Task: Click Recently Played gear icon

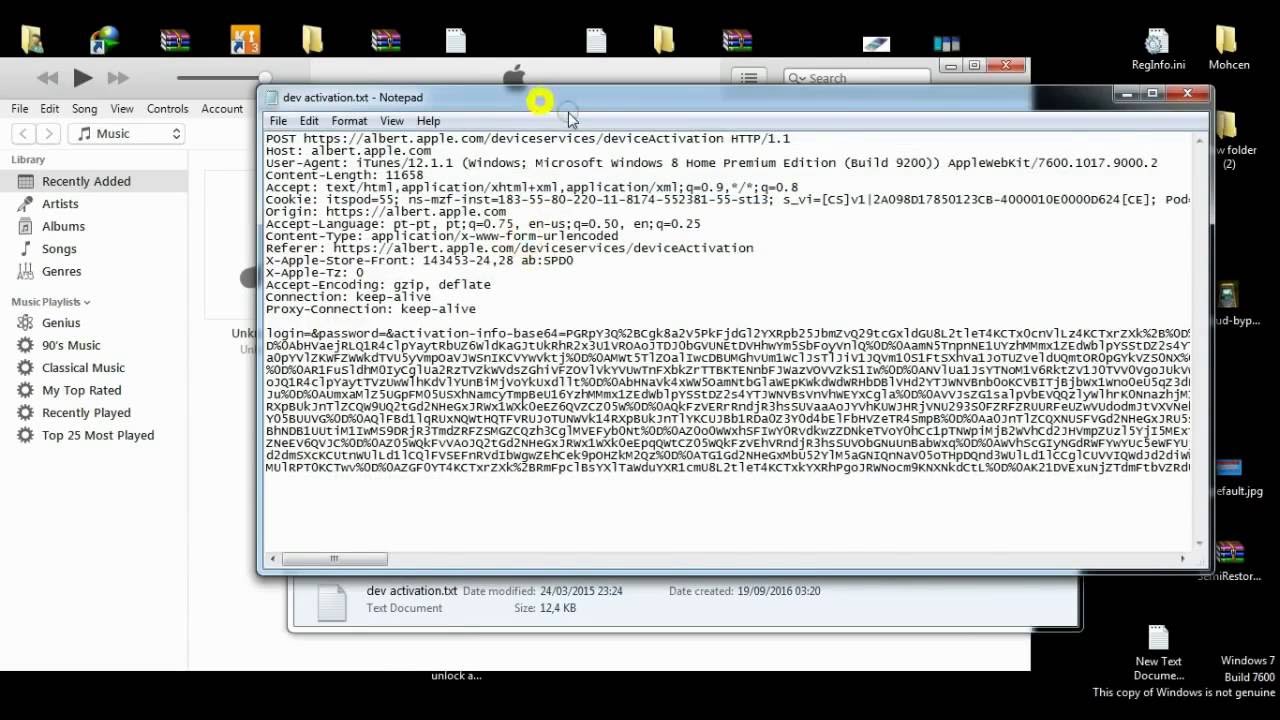Action: 25,412
